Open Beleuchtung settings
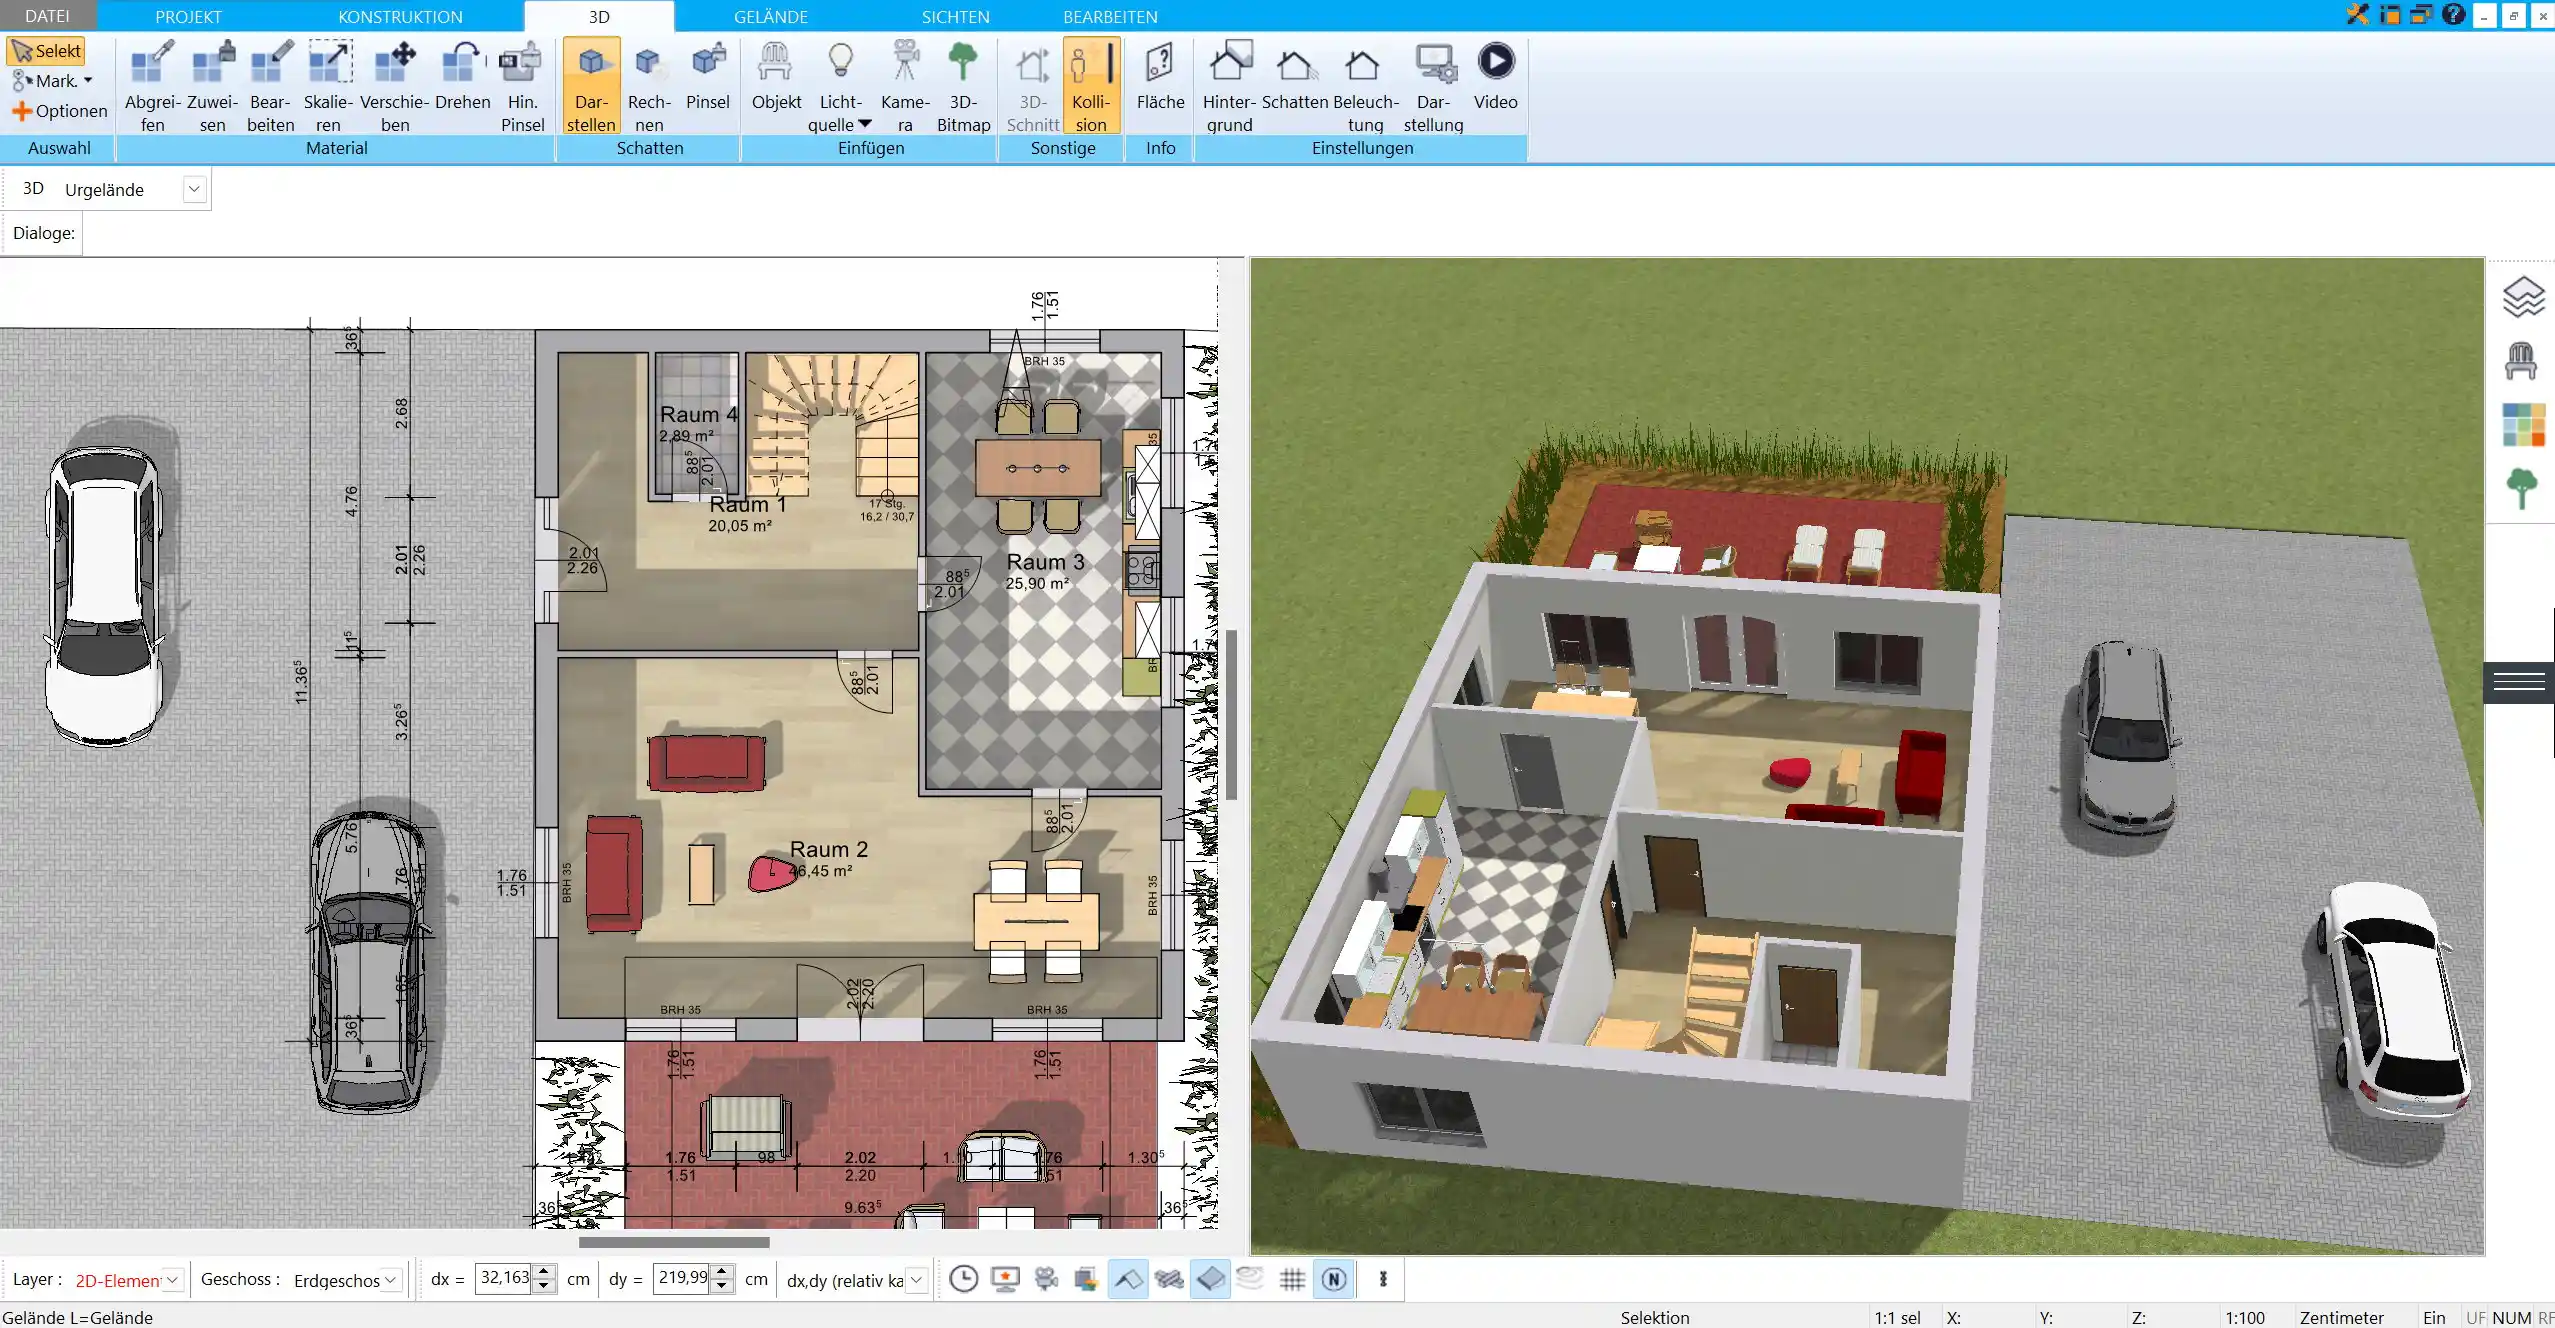 [x=1365, y=87]
